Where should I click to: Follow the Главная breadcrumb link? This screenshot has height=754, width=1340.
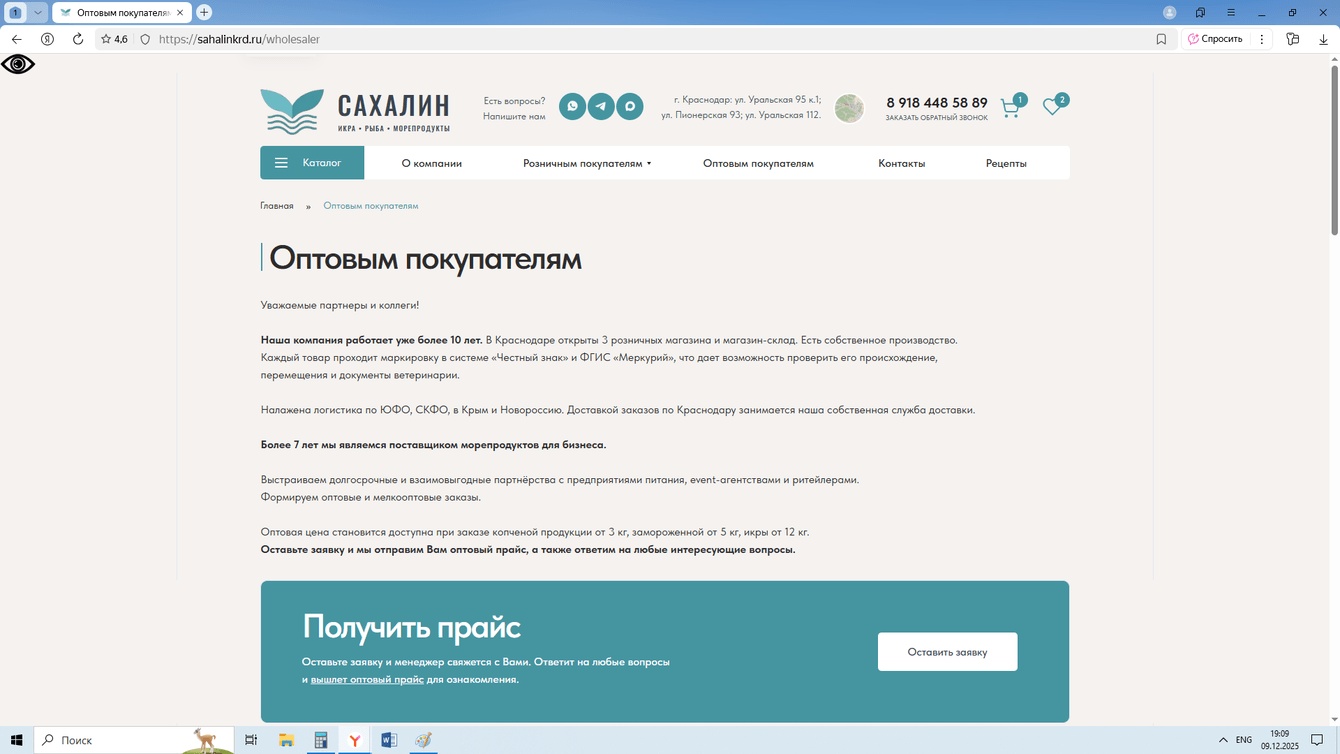coord(277,206)
